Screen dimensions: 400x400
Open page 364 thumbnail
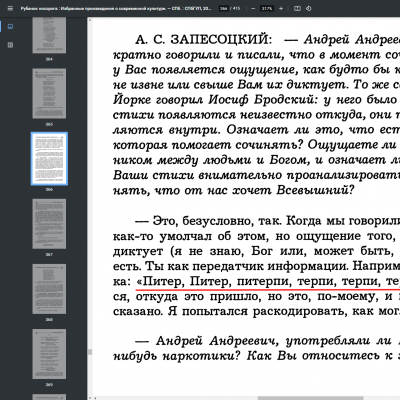[x=49, y=36]
